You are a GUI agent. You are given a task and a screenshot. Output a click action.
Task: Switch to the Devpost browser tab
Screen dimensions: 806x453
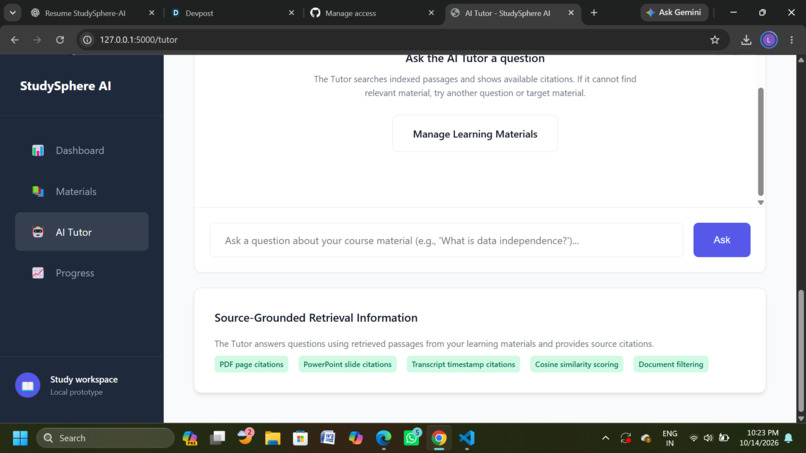click(199, 13)
